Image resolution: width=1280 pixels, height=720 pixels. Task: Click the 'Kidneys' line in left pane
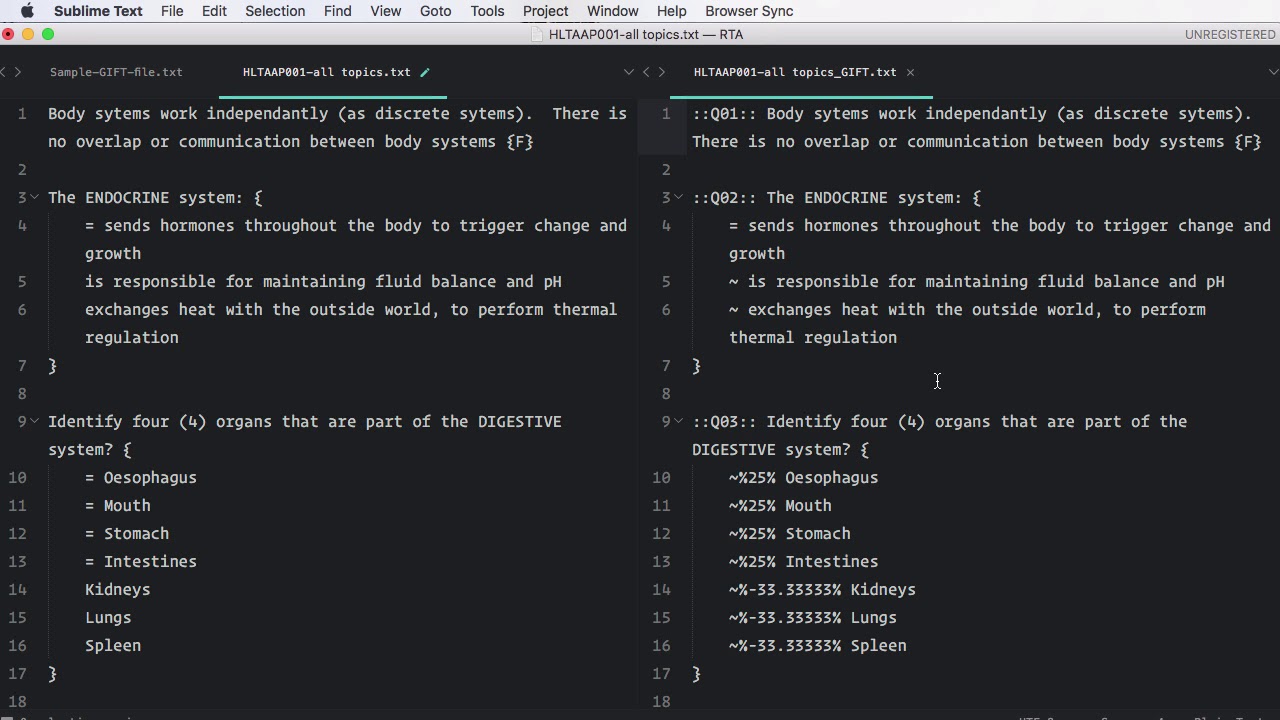tap(118, 589)
